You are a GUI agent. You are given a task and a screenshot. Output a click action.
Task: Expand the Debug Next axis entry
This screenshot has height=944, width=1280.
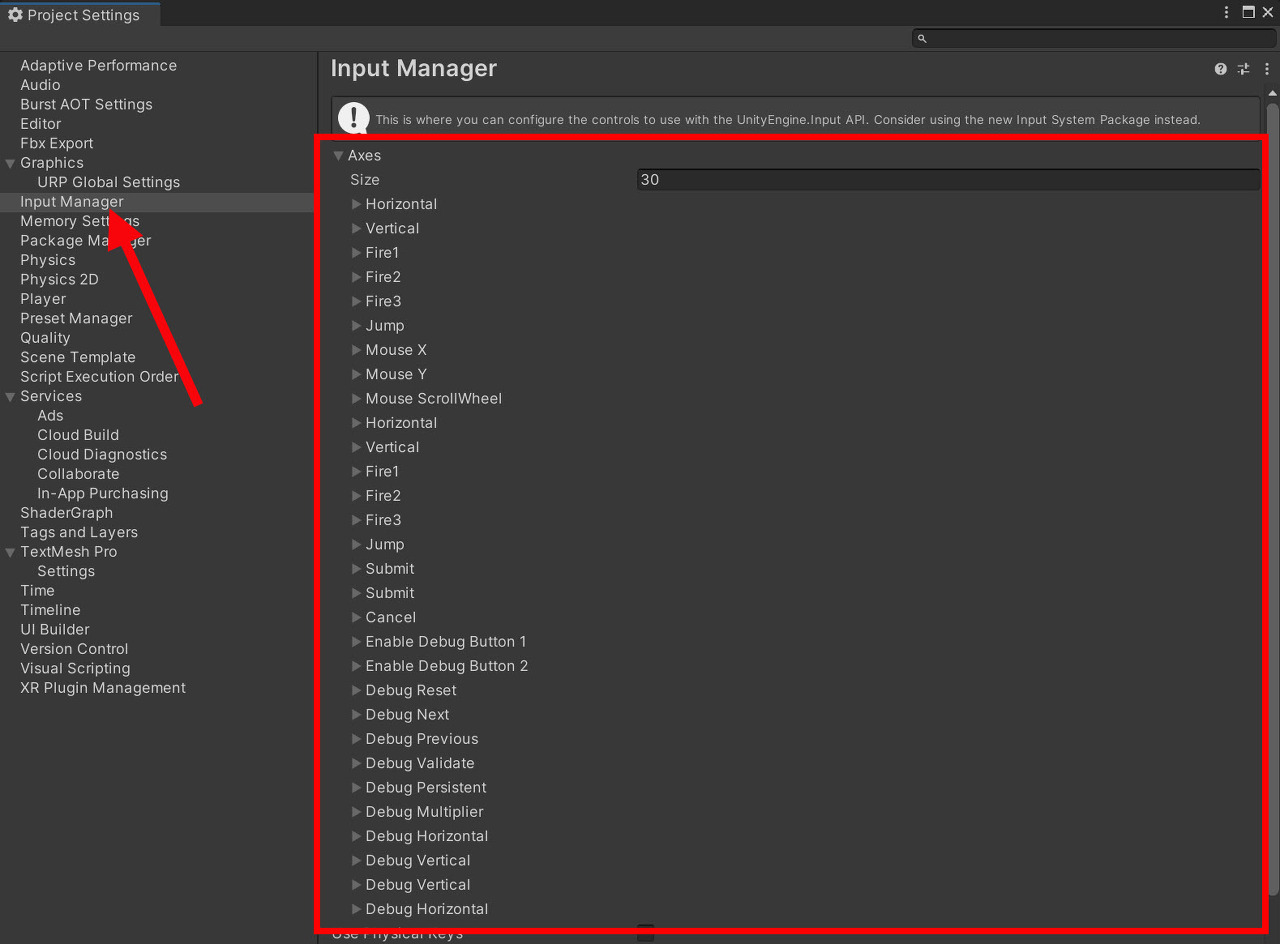(x=356, y=714)
